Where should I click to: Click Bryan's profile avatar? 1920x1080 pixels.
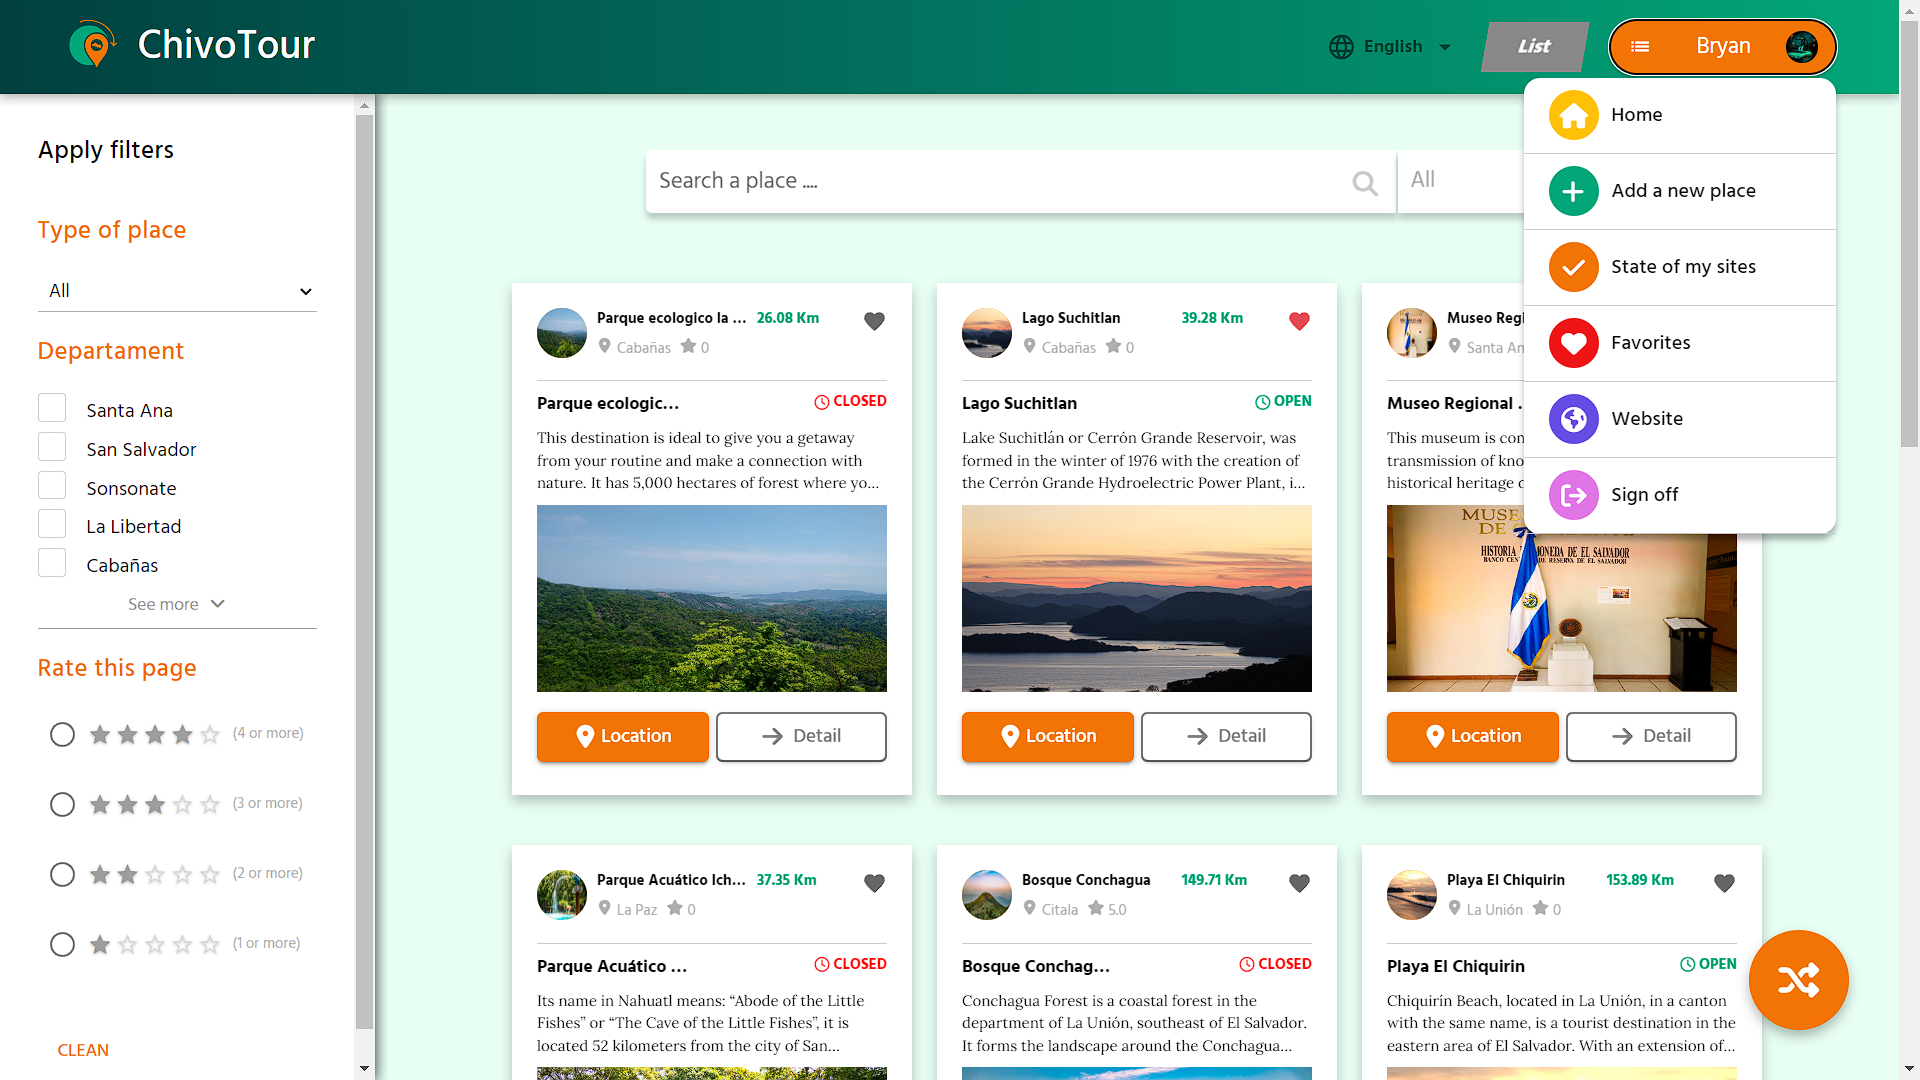pyautogui.click(x=1801, y=47)
